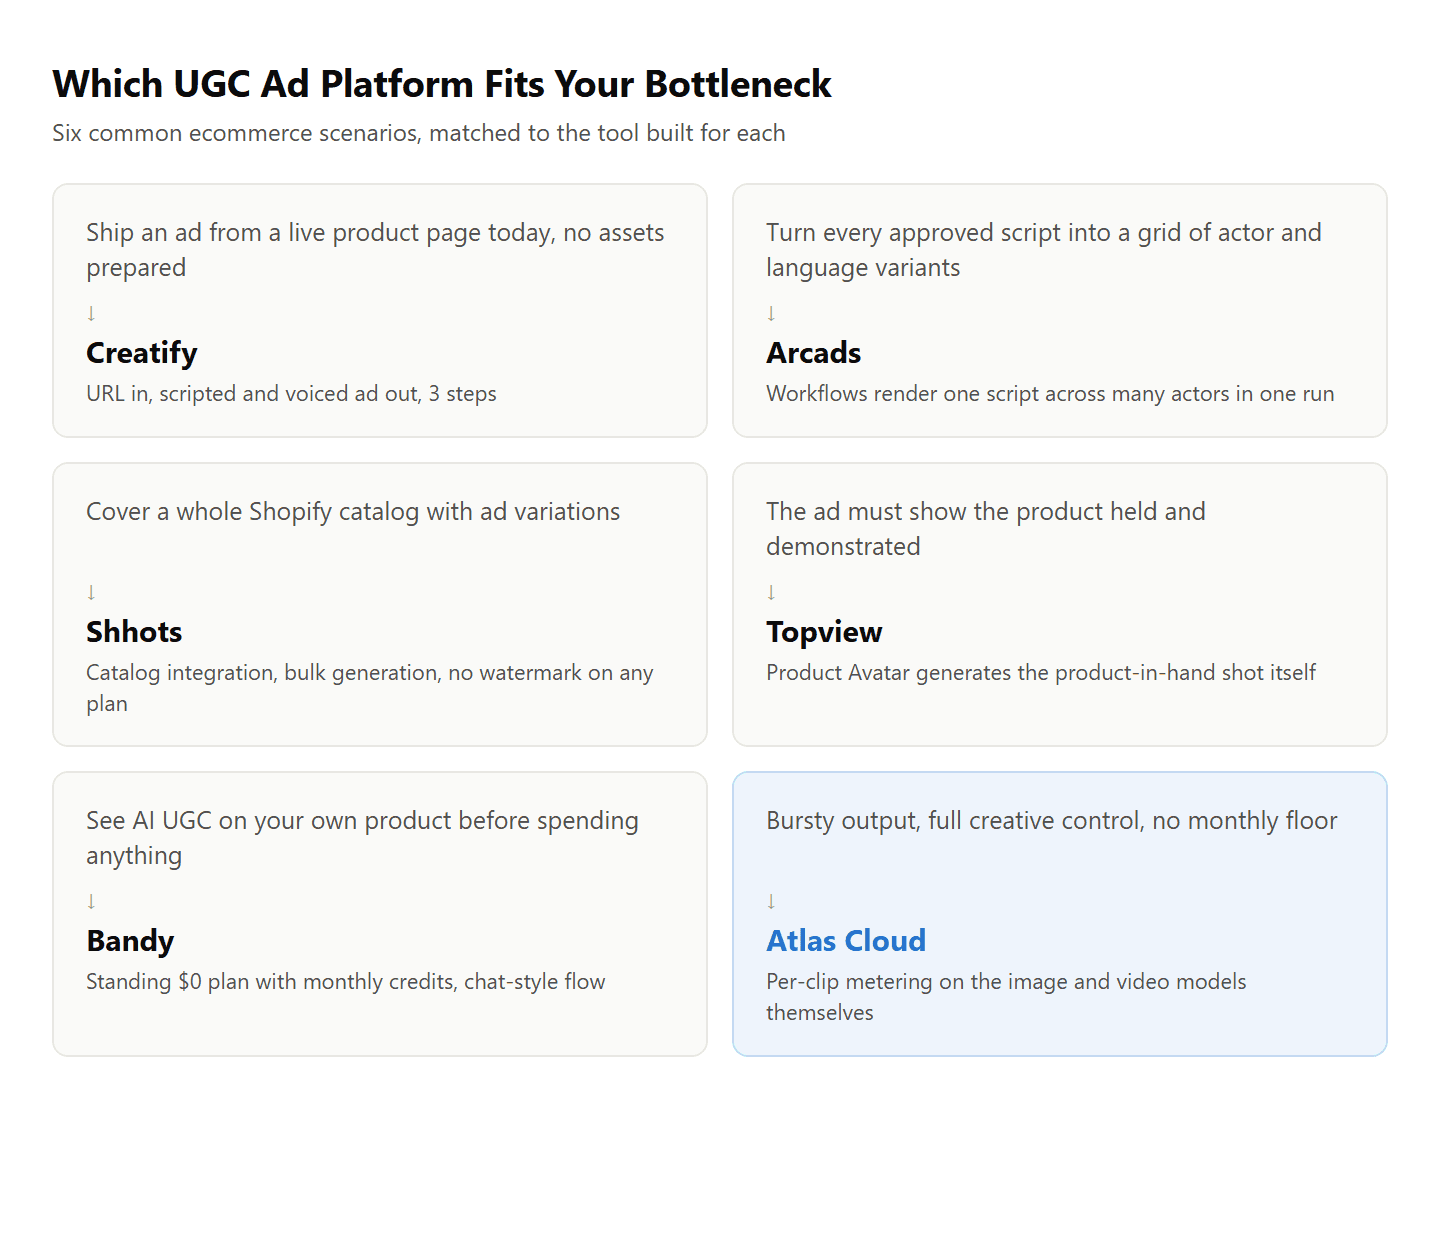Select the Topview platform name
The image size is (1440, 1240).
pyautogui.click(x=824, y=632)
